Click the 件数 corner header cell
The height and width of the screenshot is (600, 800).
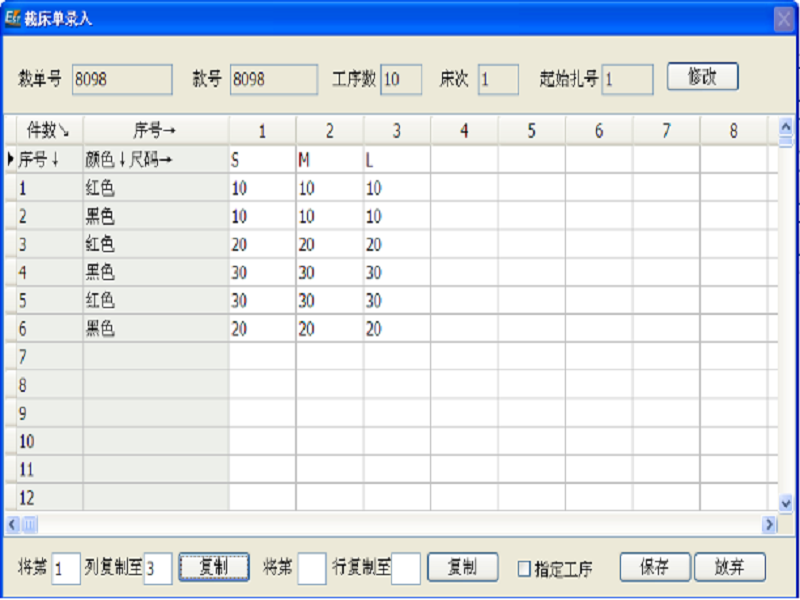tap(48, 130)
